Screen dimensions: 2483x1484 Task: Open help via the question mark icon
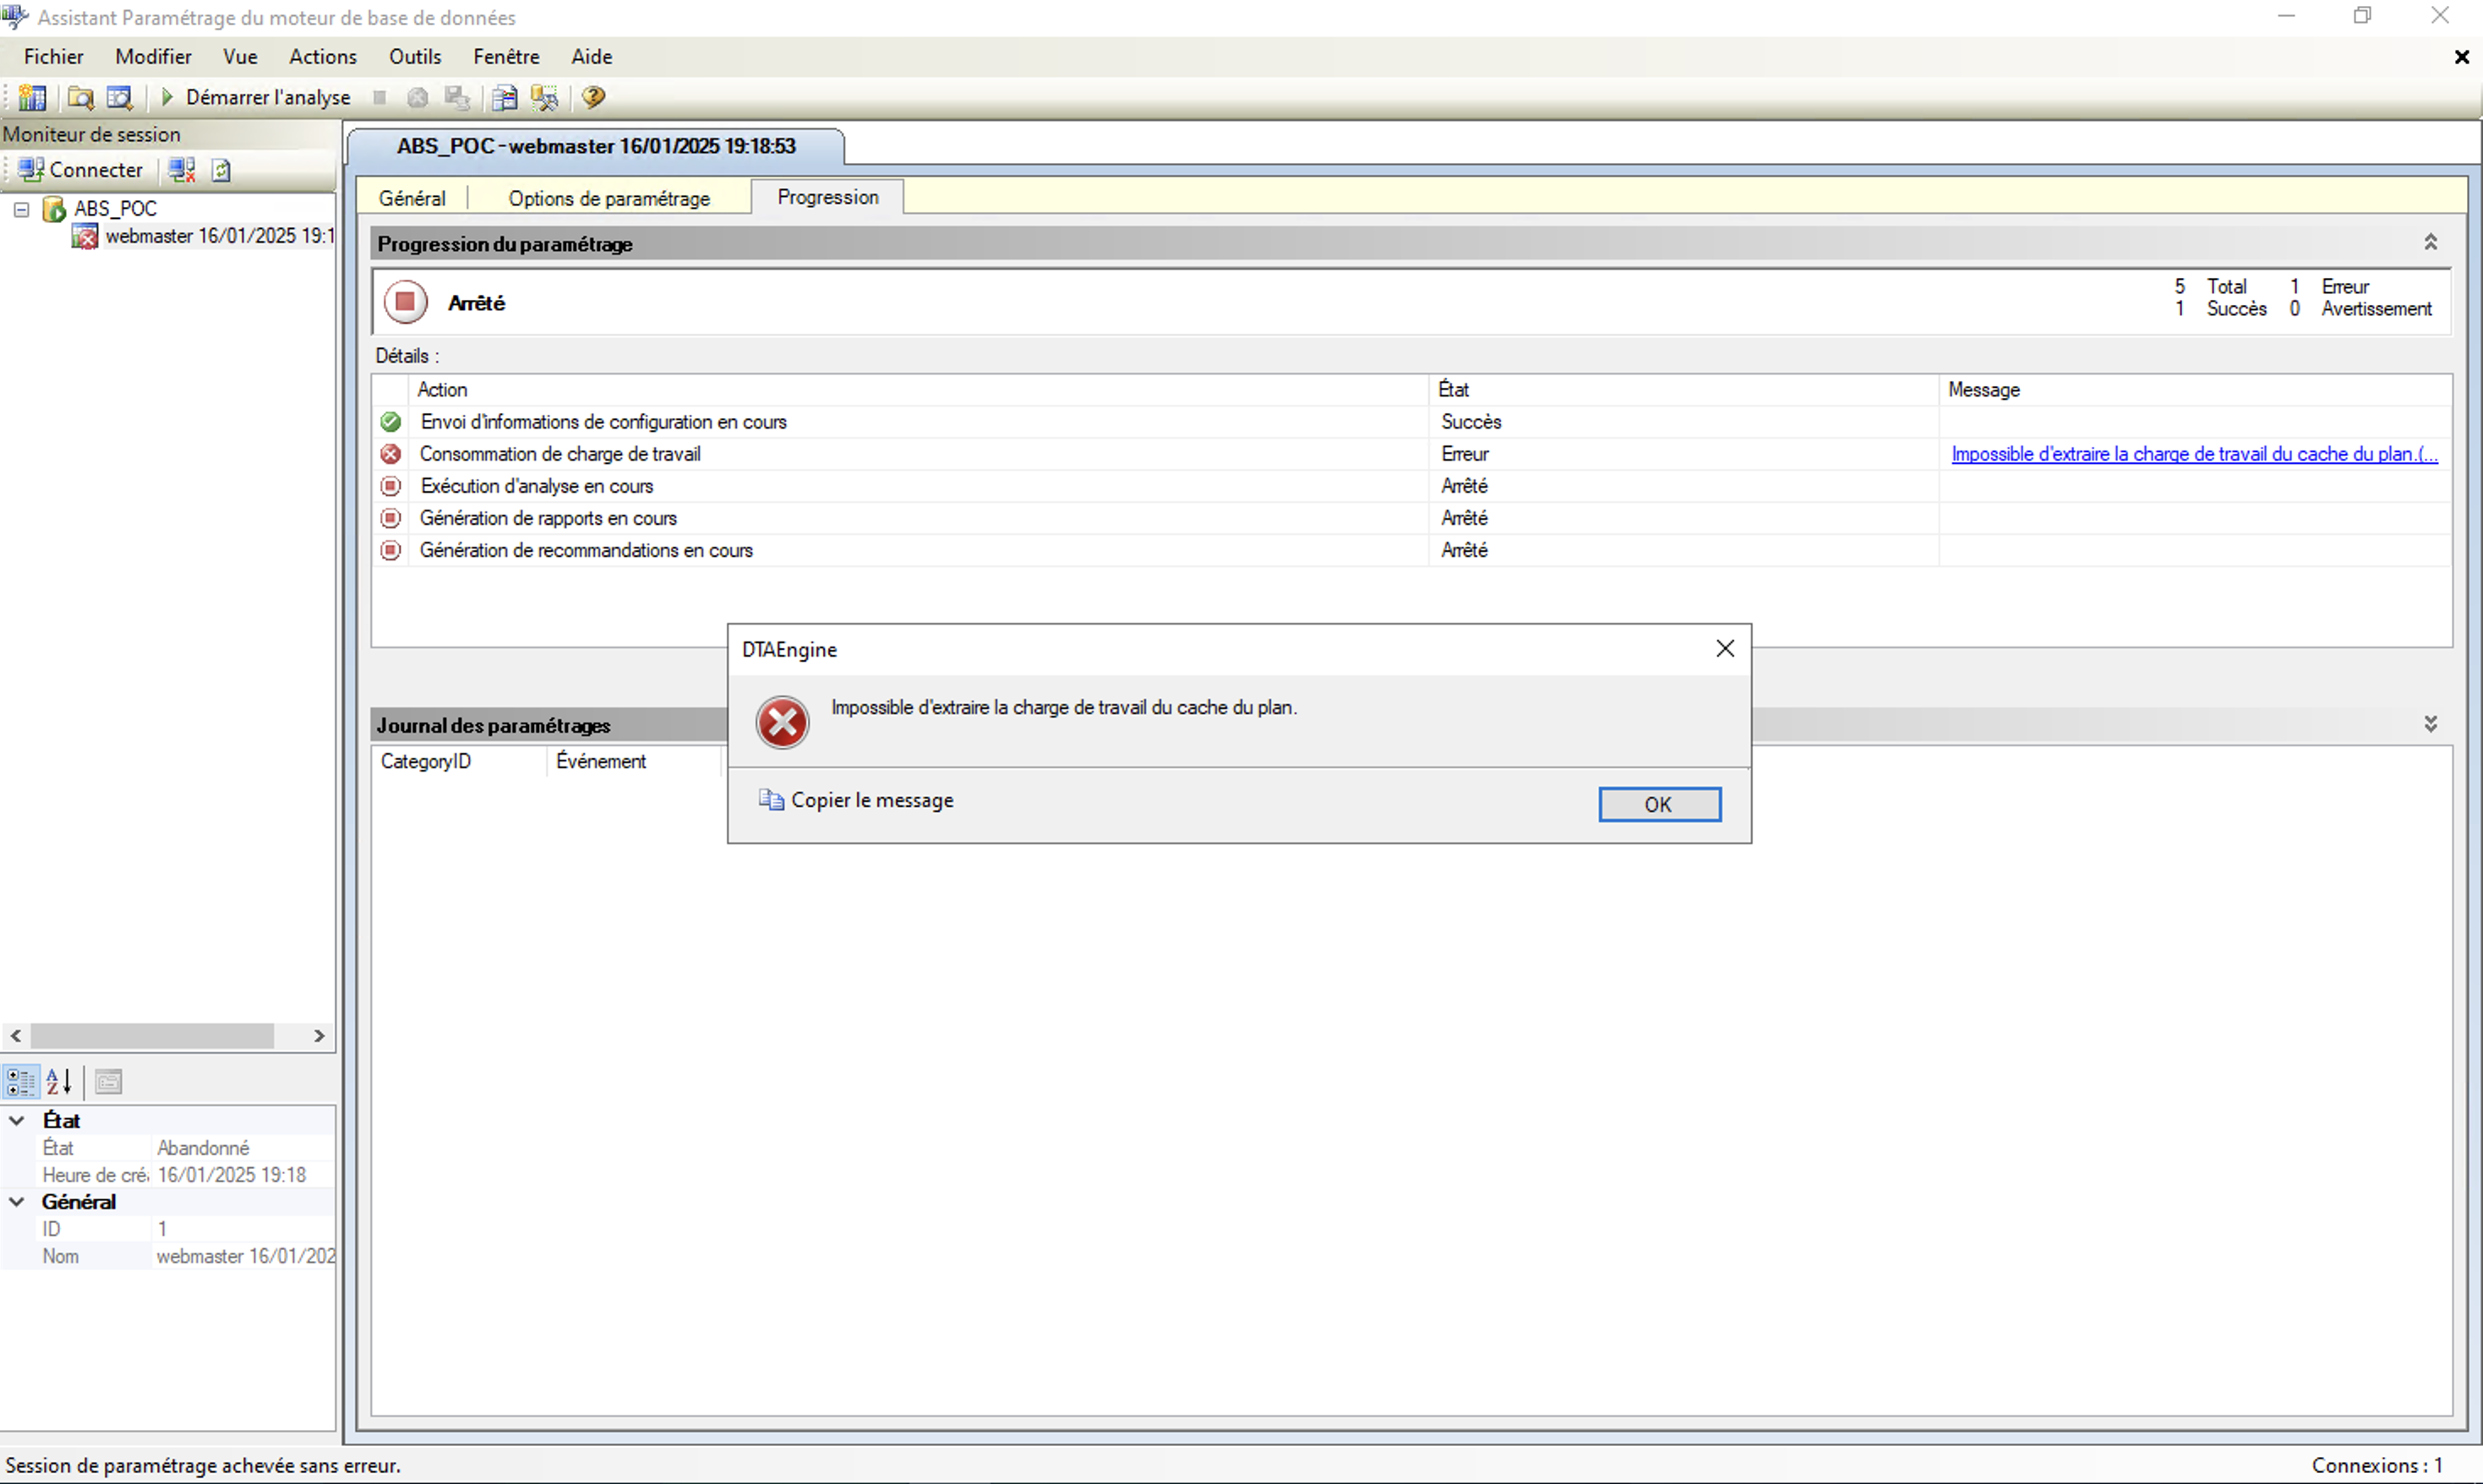594,97
